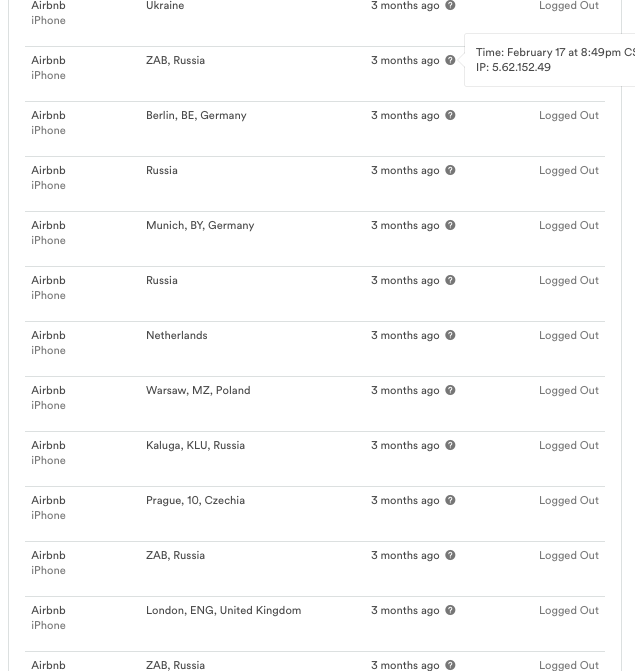Click Logged Out status for Berlin session
635x671 pixels.
(568, 116)
